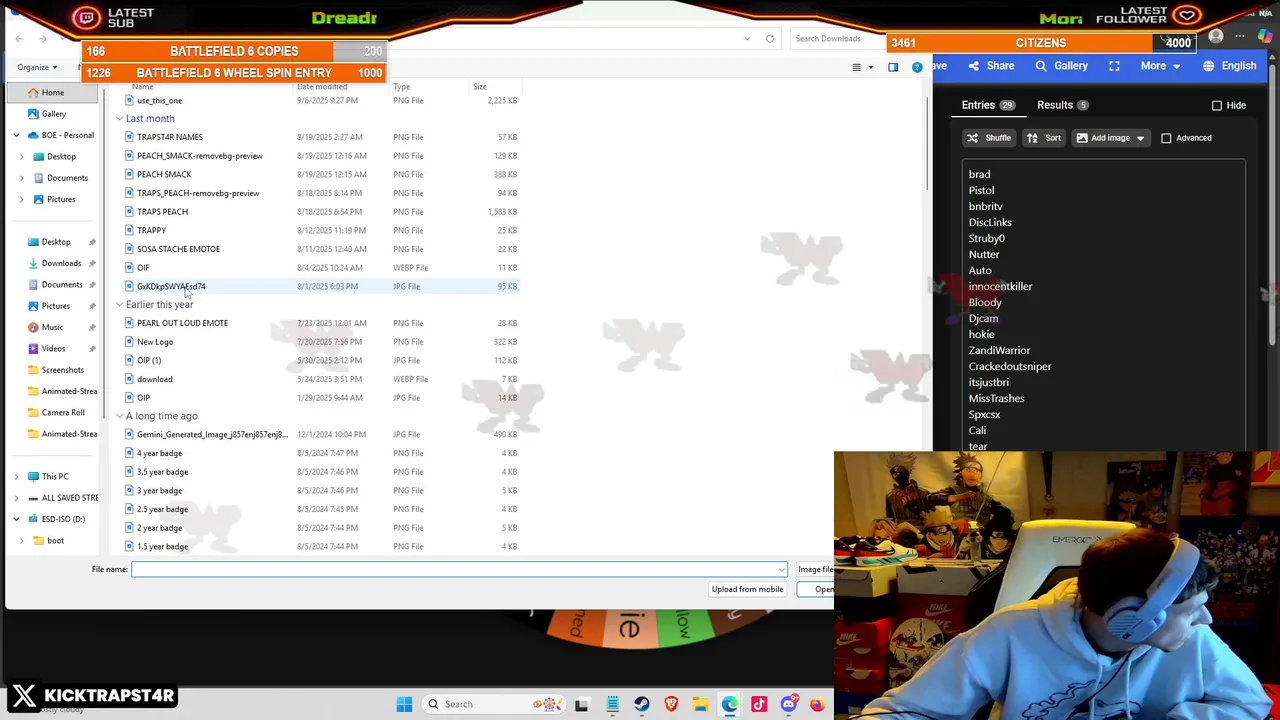Go back in the file dialog
Image resolution: width=1280 pixels, height=720 pixels.
click(19, 38)
